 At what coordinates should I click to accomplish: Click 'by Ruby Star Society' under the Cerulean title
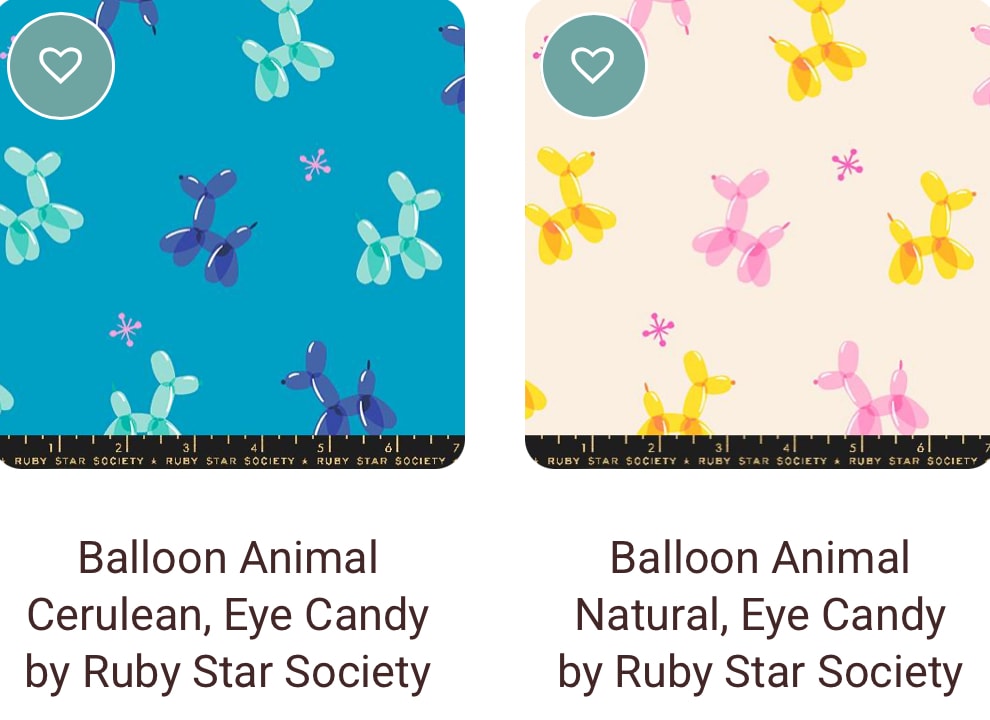[x=228, y=672]
